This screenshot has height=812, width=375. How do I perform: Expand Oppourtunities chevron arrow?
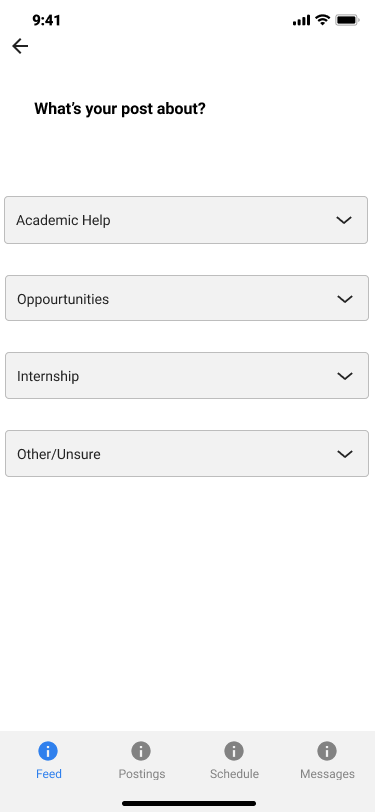pos(345,299)
